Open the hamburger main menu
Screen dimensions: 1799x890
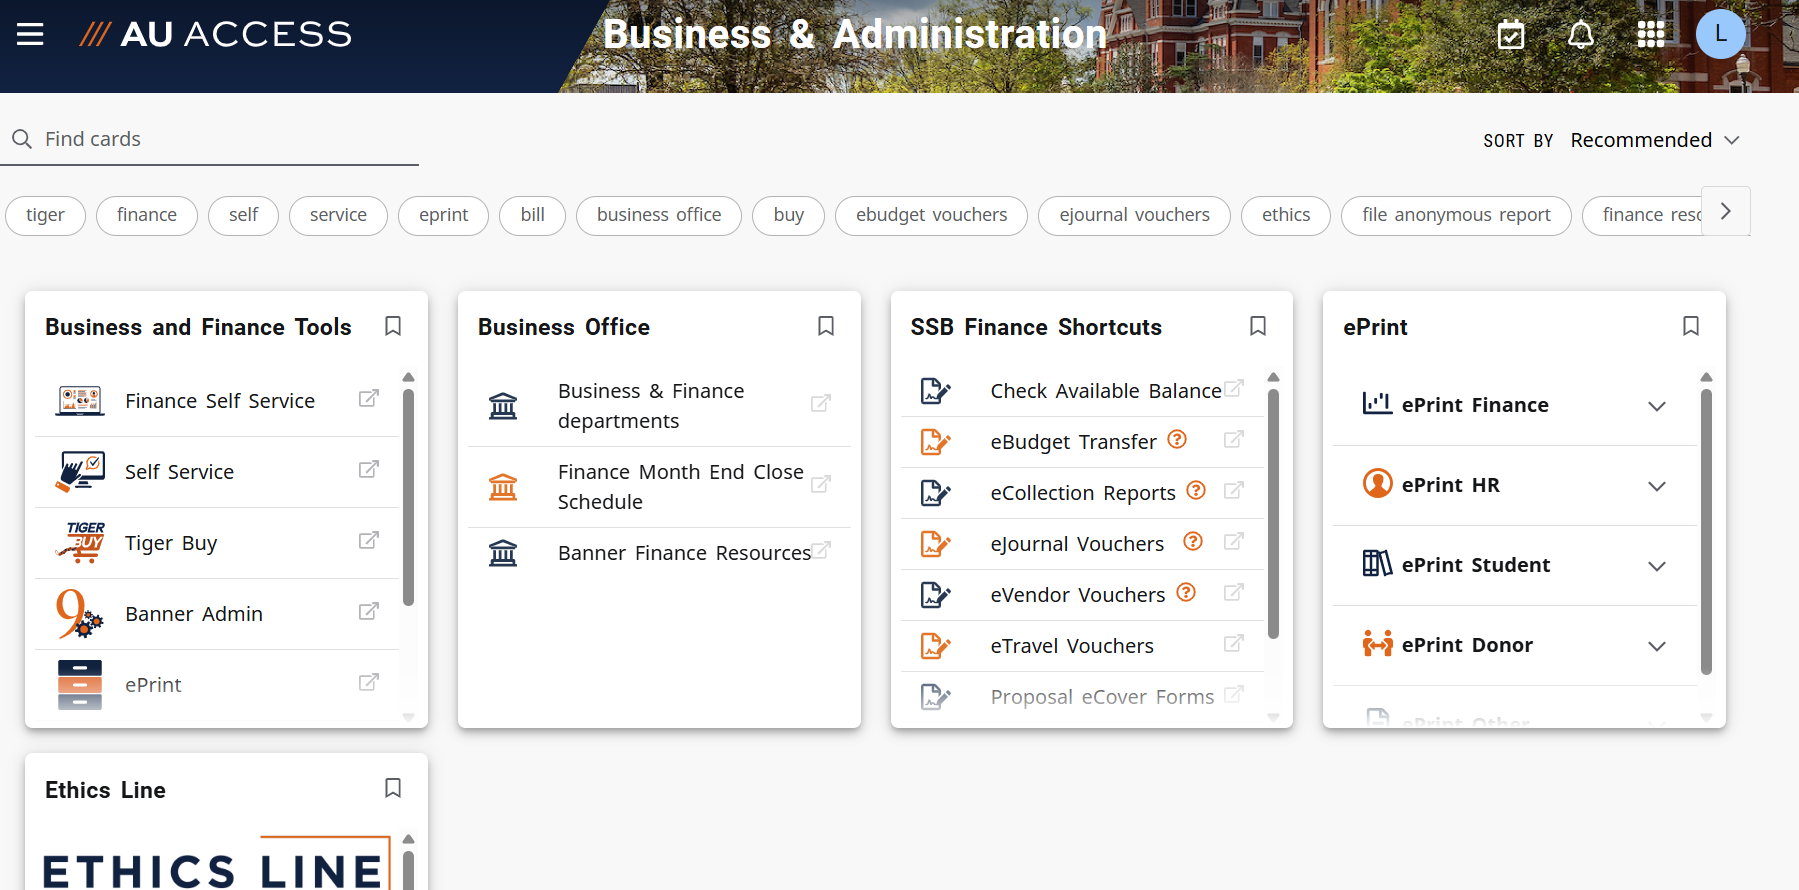click(30, 34)
